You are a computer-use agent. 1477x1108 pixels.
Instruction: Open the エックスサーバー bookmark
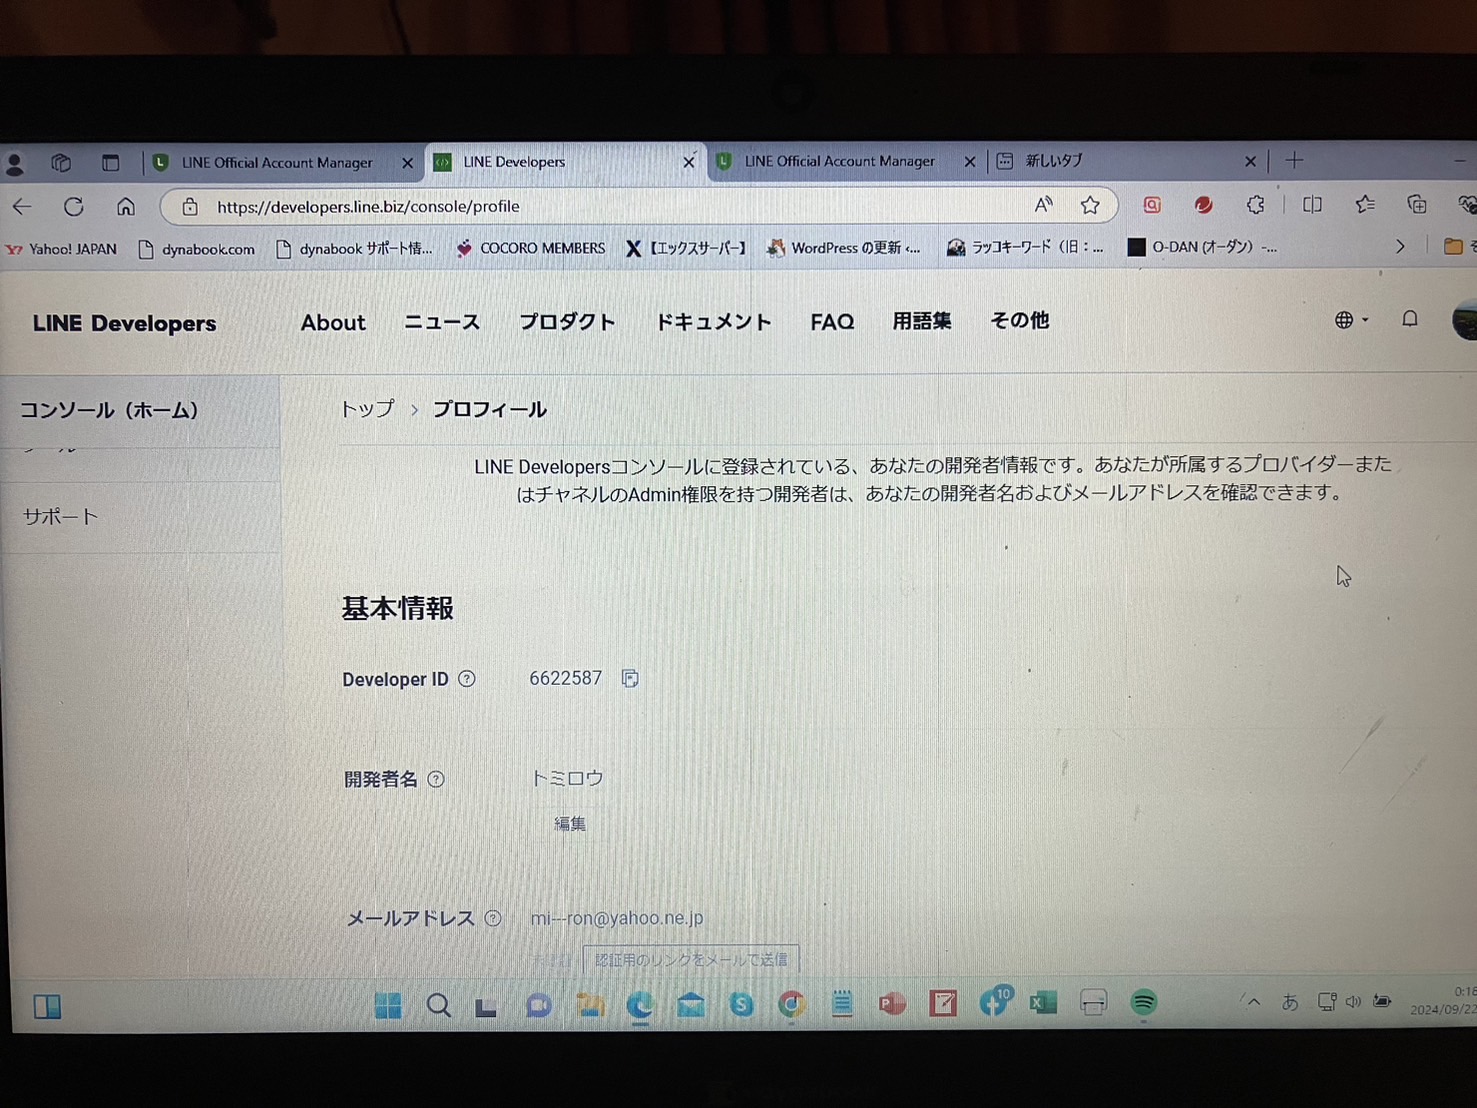tap(686, 248)
